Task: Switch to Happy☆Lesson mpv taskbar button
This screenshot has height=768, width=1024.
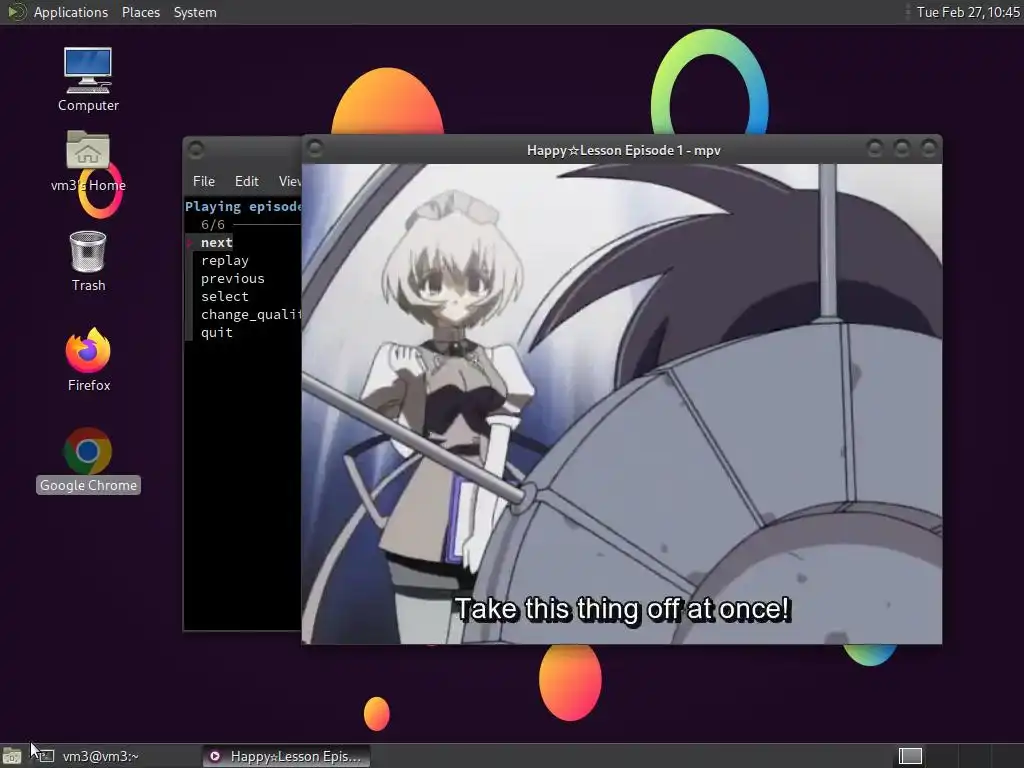Action: pos(286,756)
